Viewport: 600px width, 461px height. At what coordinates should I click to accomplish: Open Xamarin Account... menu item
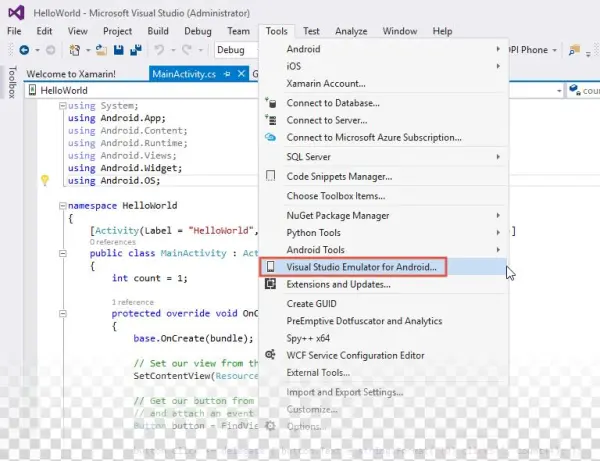[x=384, y=83]
